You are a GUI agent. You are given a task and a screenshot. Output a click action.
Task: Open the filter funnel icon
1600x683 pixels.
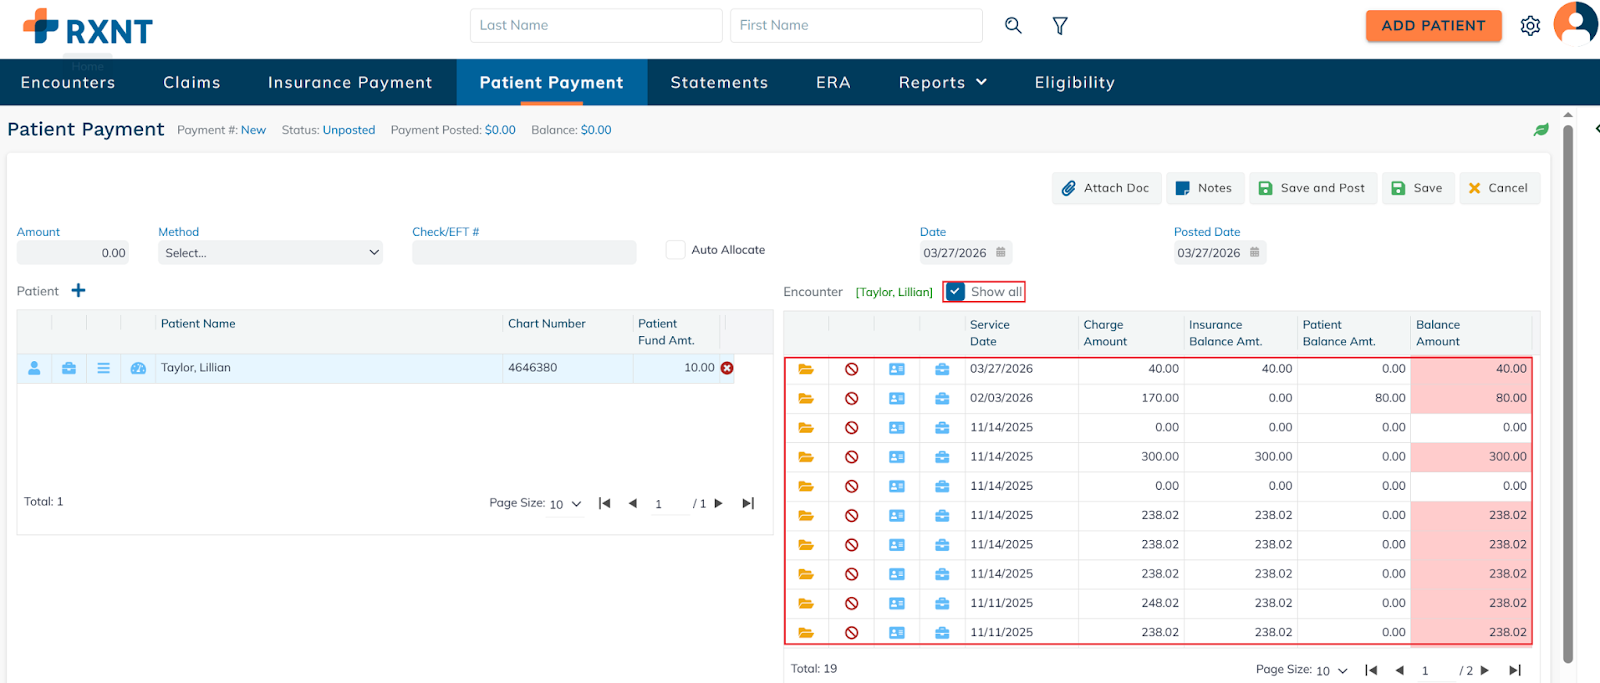tap(1060, 26)
